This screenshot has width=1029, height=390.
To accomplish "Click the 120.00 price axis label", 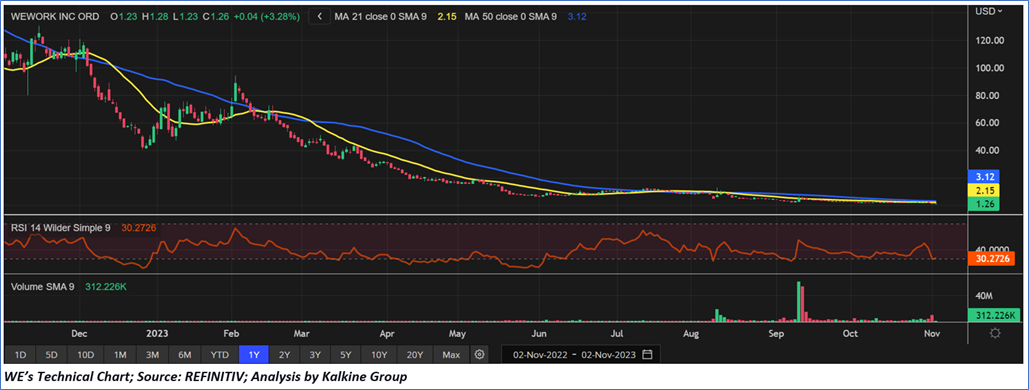I will 990,41.
